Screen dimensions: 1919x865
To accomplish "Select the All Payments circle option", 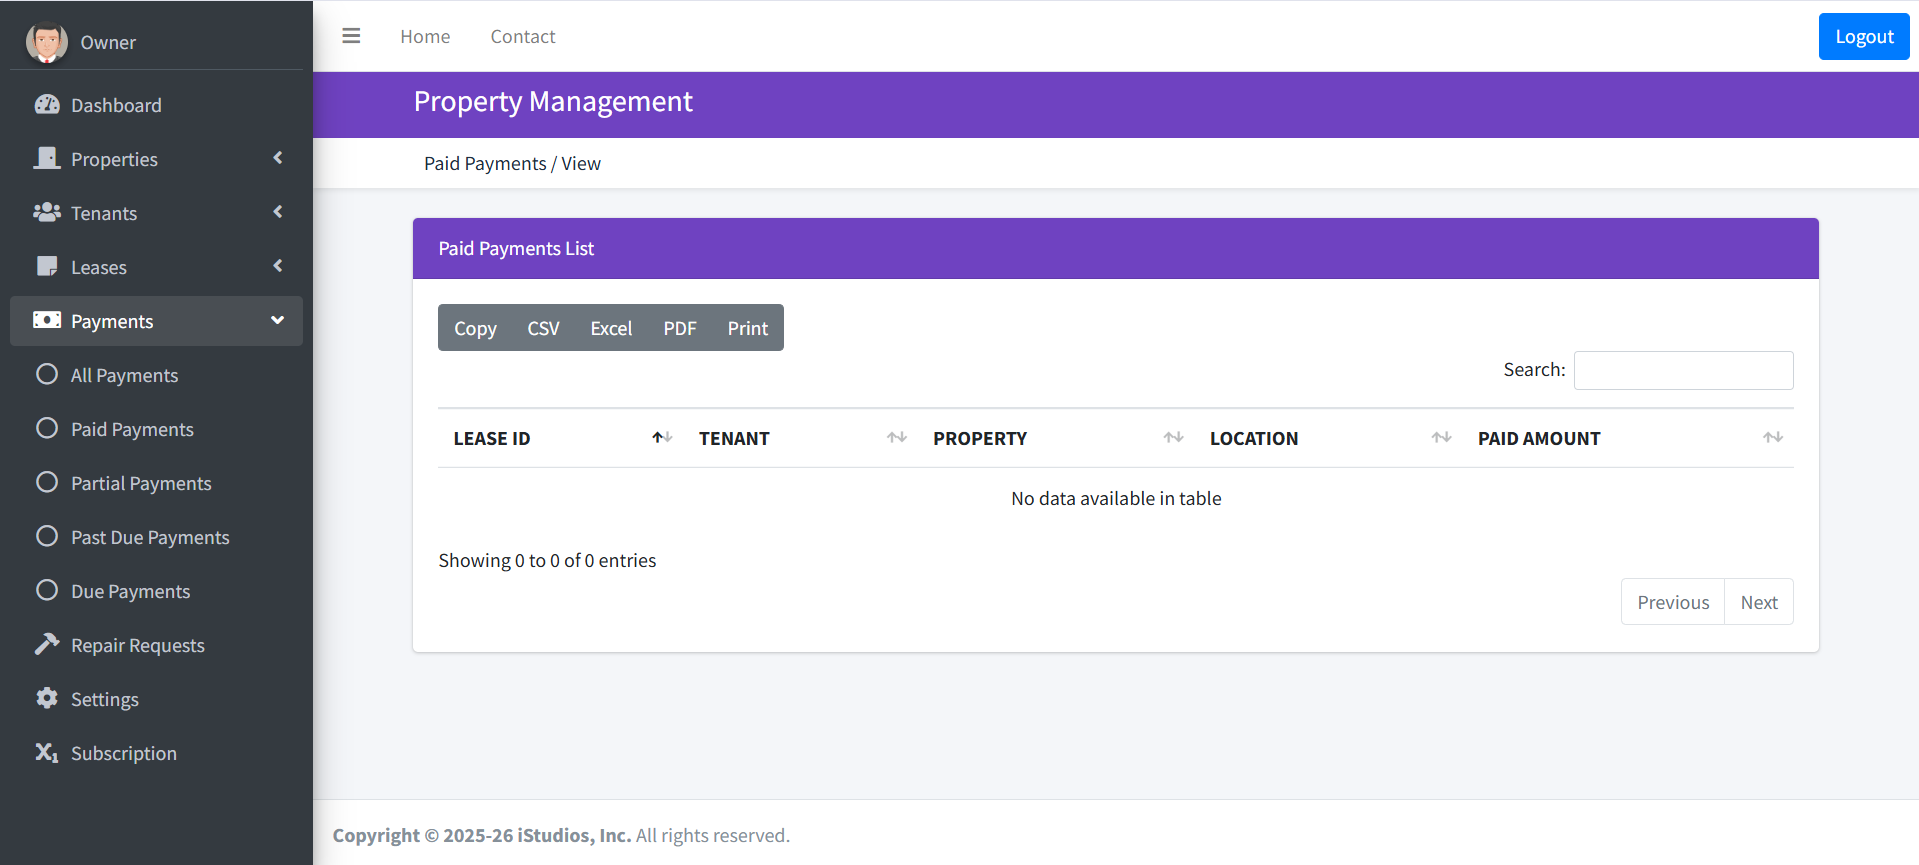I will (47, 375).
